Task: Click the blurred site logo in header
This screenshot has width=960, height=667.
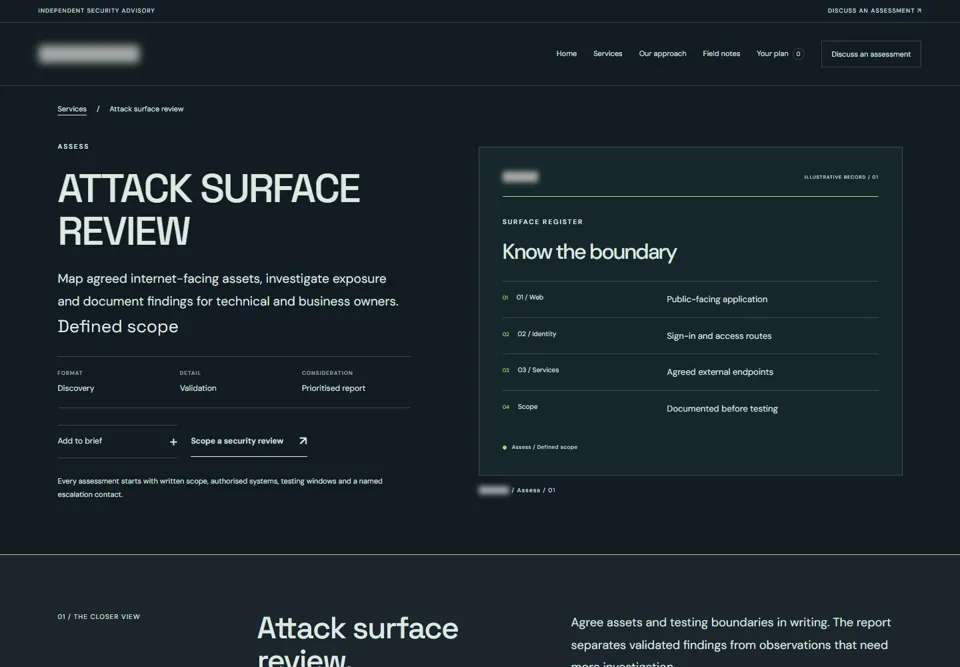Action: 89,54
